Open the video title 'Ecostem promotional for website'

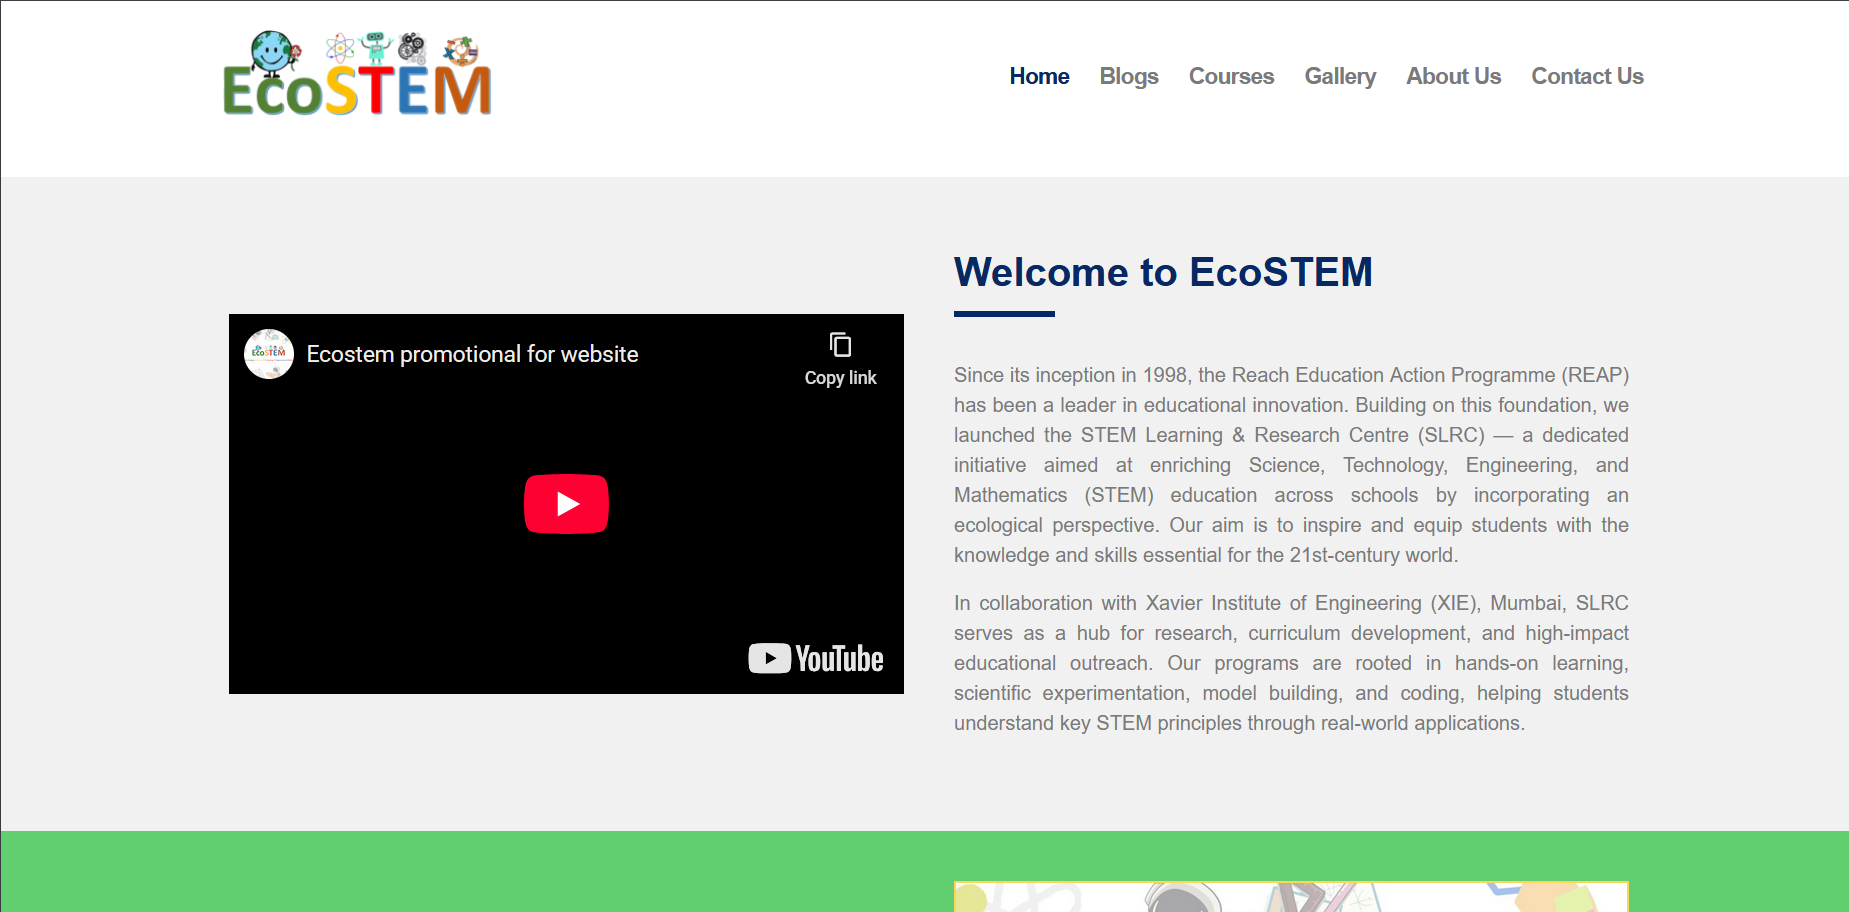coord(472,353)
